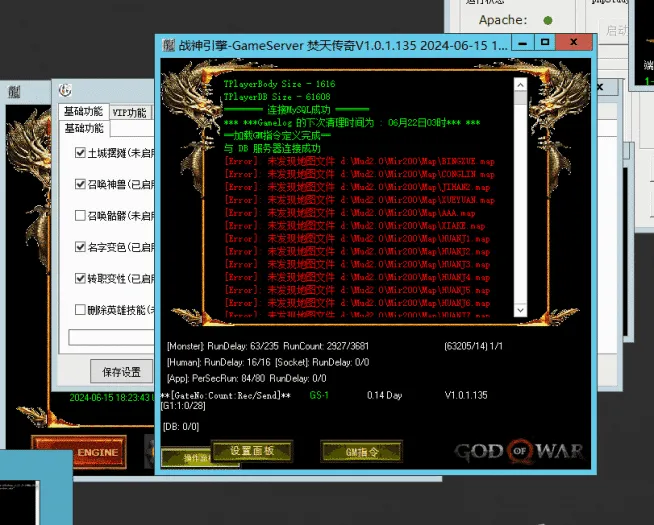Click the BINGXUE.map error line
Viewport: 654px width, 525px height.
pos(359,161)
